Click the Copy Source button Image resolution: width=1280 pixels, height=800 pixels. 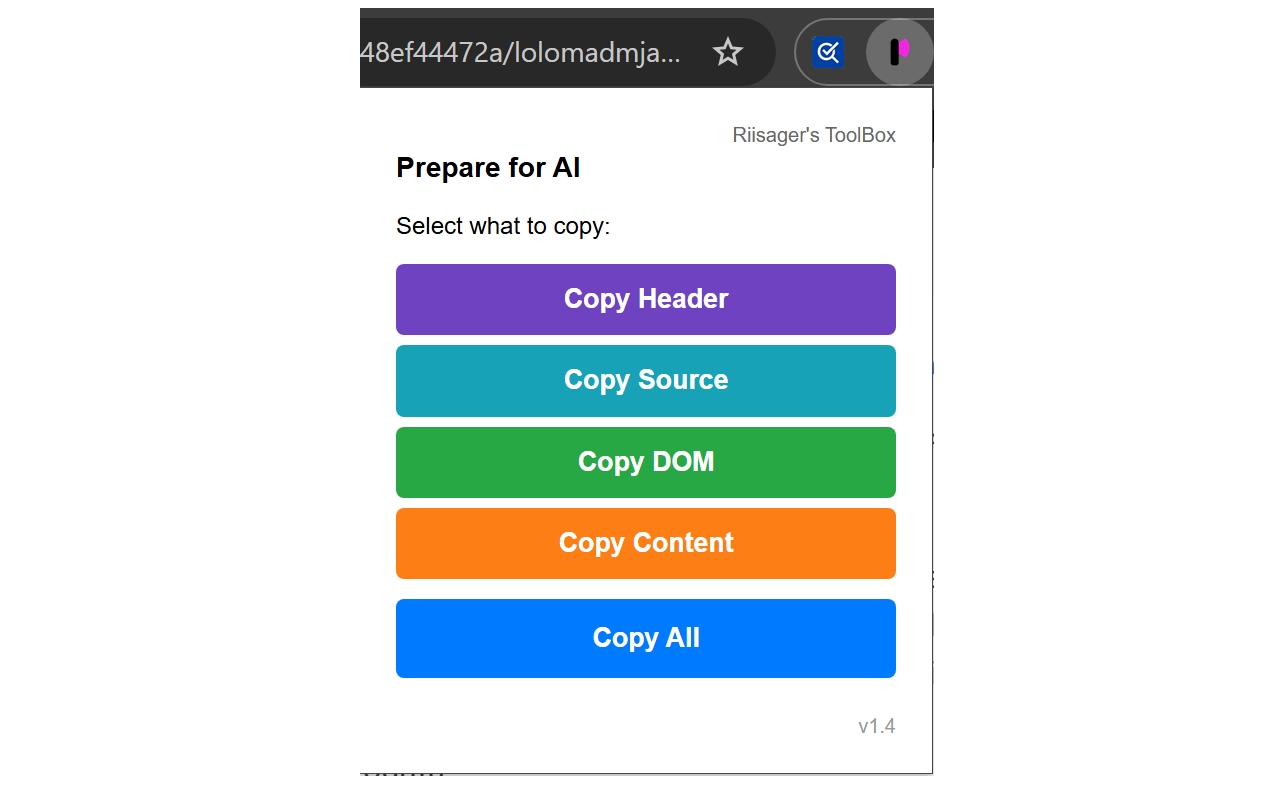[x=646, y=381]
